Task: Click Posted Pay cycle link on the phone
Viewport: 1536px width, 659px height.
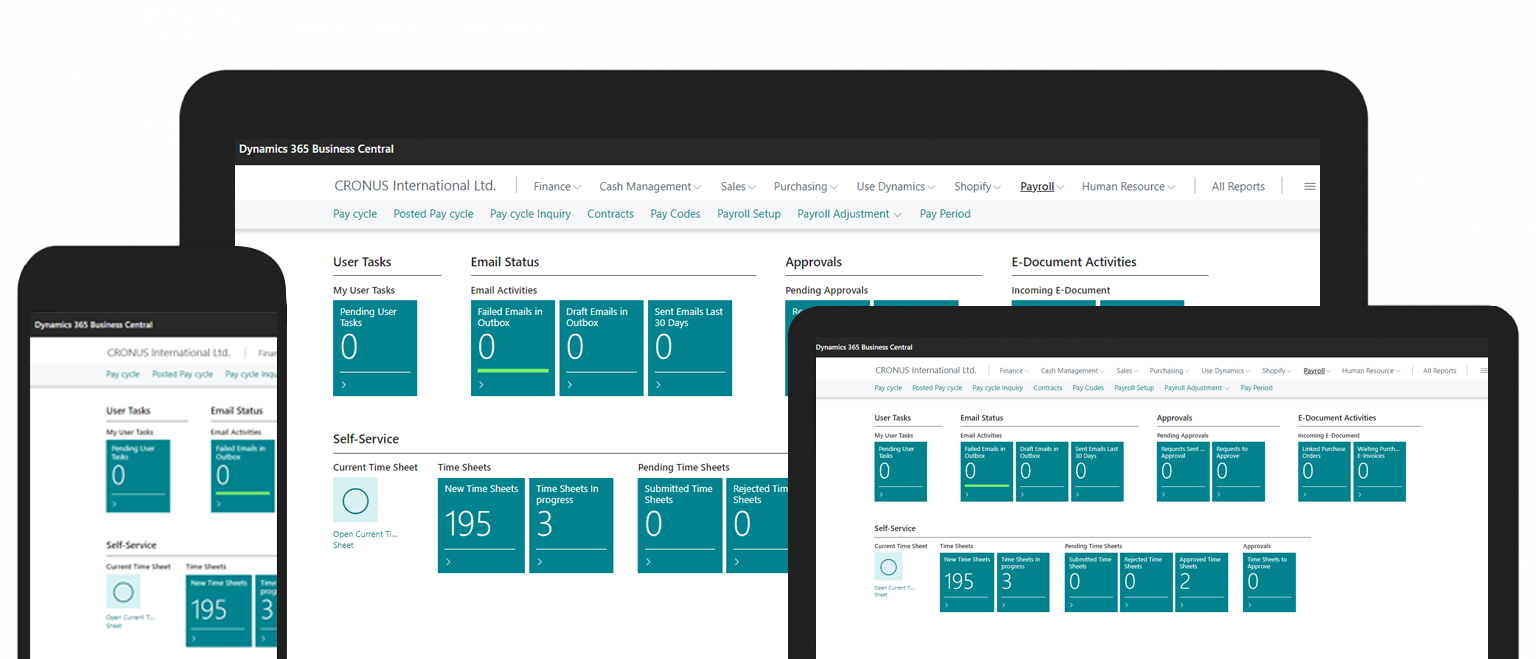Action: tap(182, 374)
